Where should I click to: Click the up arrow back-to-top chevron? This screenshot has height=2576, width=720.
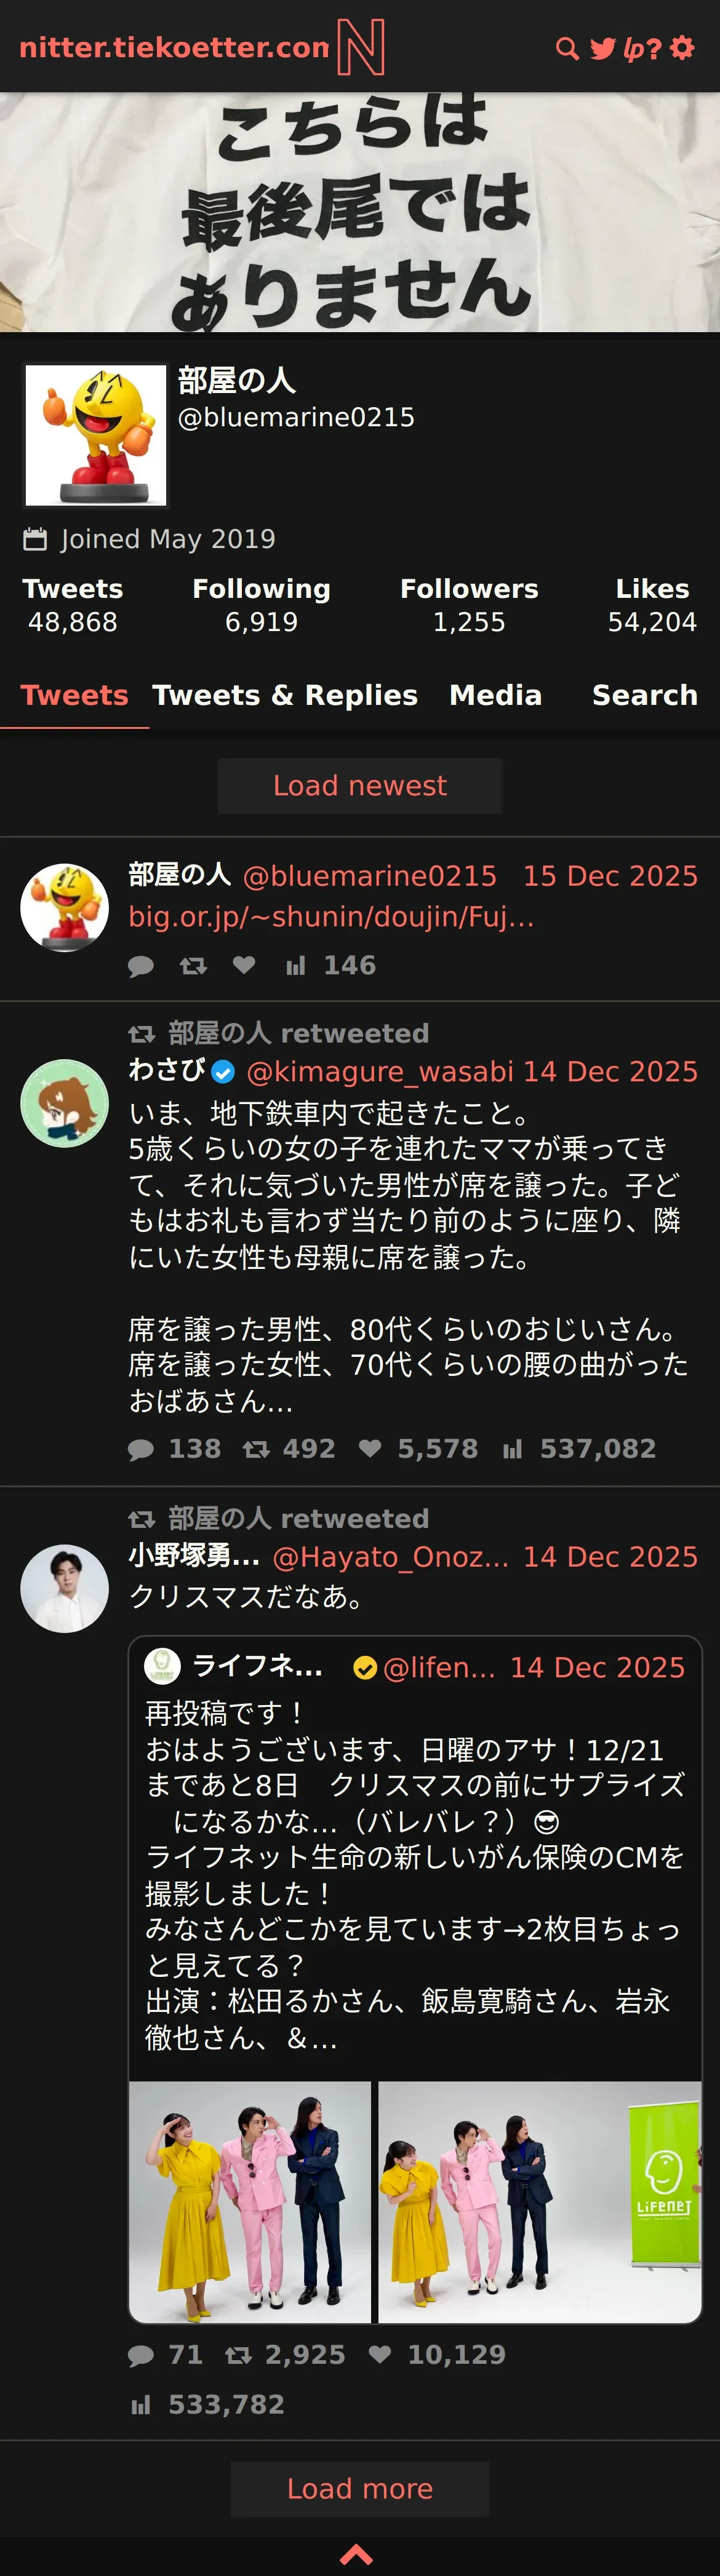(357, 2555)
